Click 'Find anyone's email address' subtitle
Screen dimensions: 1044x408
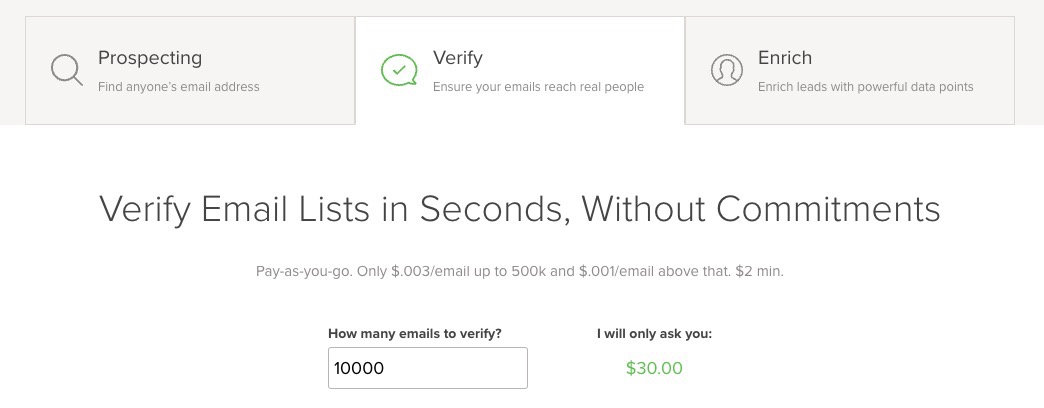[x=178, y=87]
